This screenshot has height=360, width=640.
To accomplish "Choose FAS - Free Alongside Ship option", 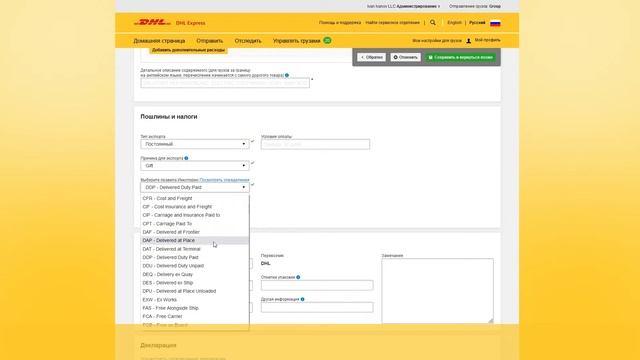I will tap(195, 308).
